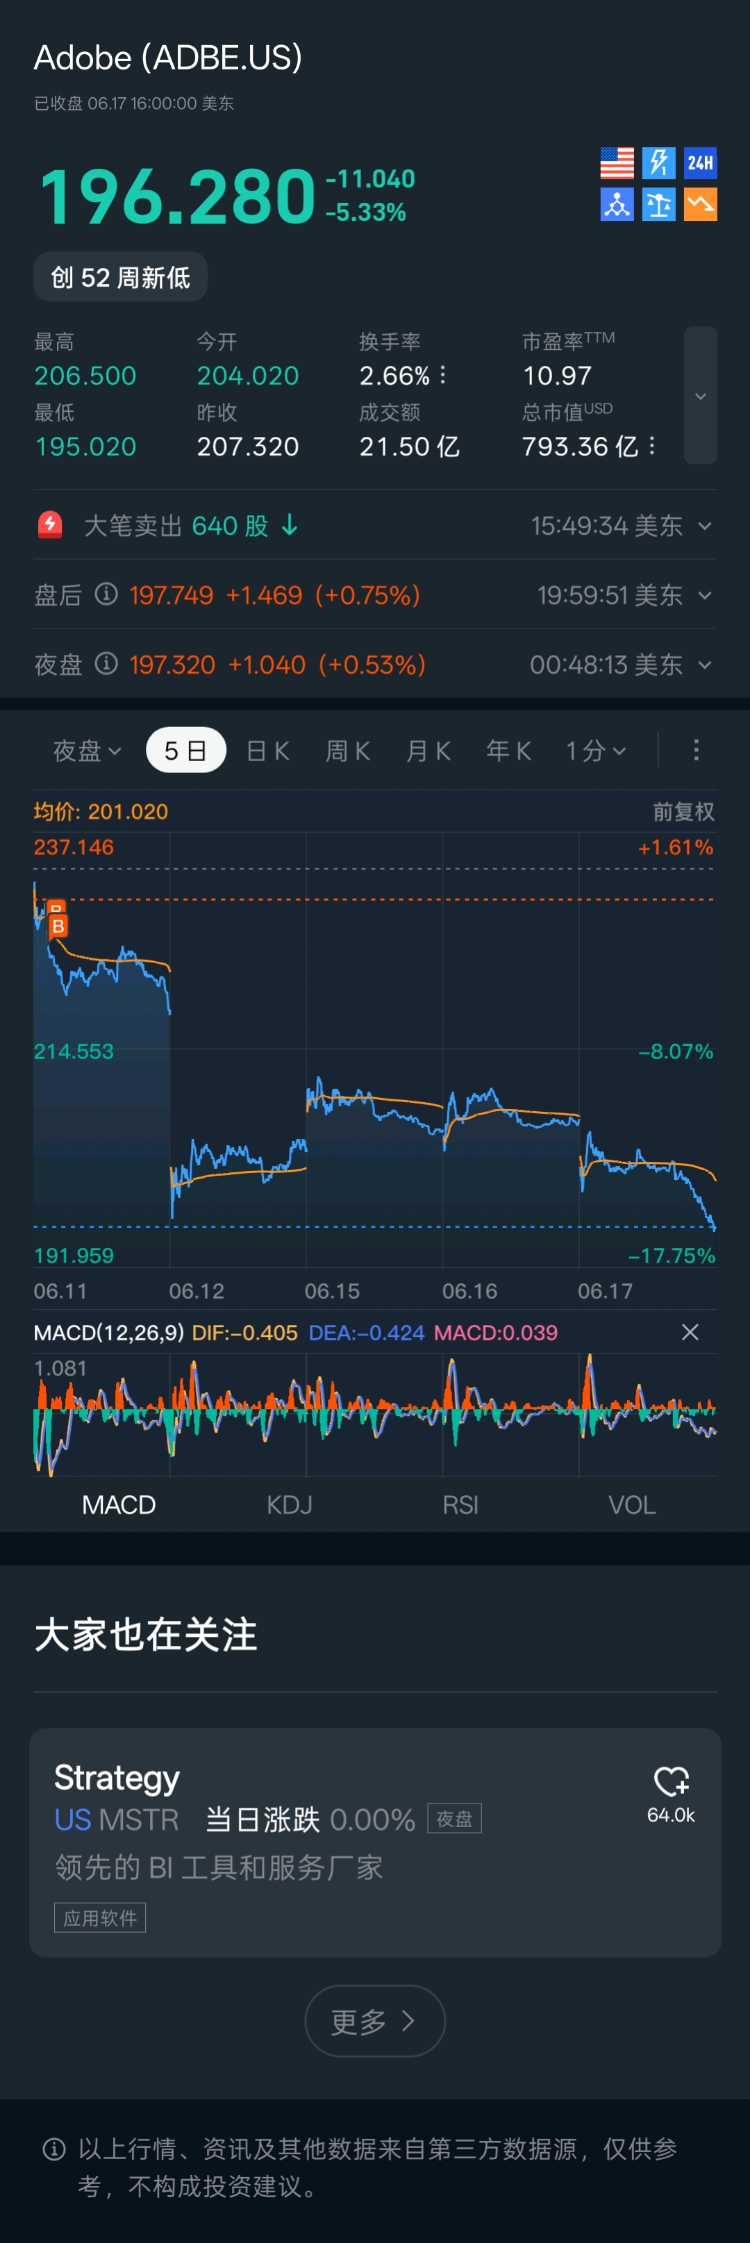Tap the info icon beside 盘后
Screen dimensions: 750x2243
click(x=106, y=595)
